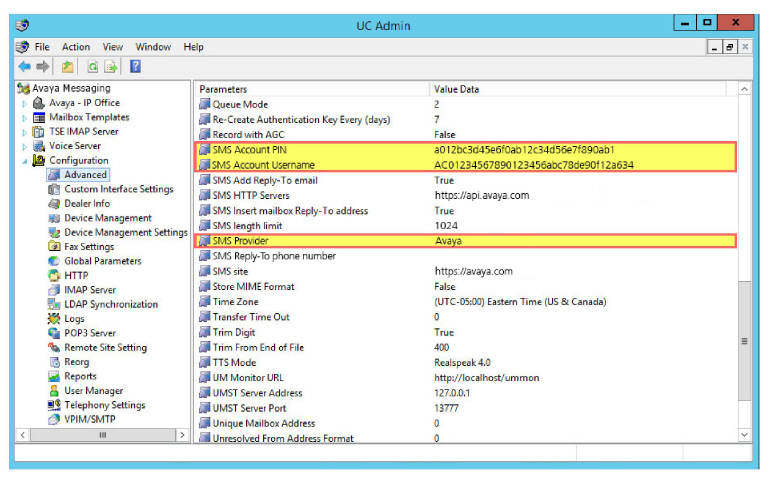Select Device Management Settings tree item
This screenshot has height=480, width=768.
[126, 232]
